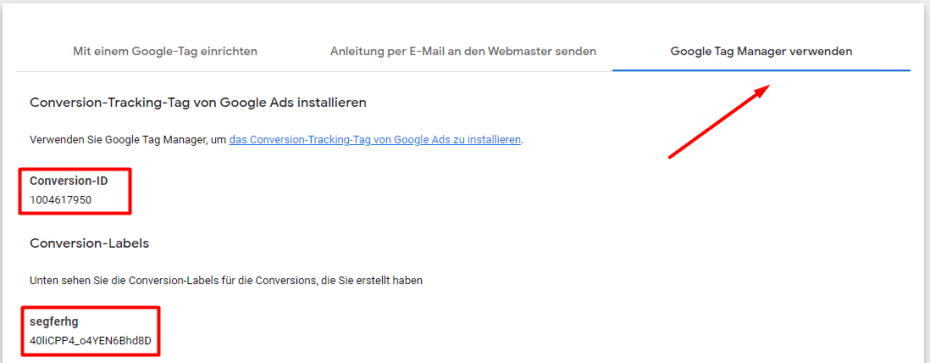
Task: Click the Conversion-ID value 1004617950
Action: coord(60,200)
